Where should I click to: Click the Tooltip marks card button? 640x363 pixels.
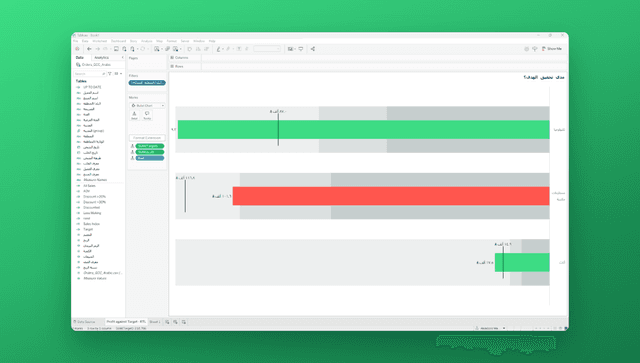click(x=147, y=116)
